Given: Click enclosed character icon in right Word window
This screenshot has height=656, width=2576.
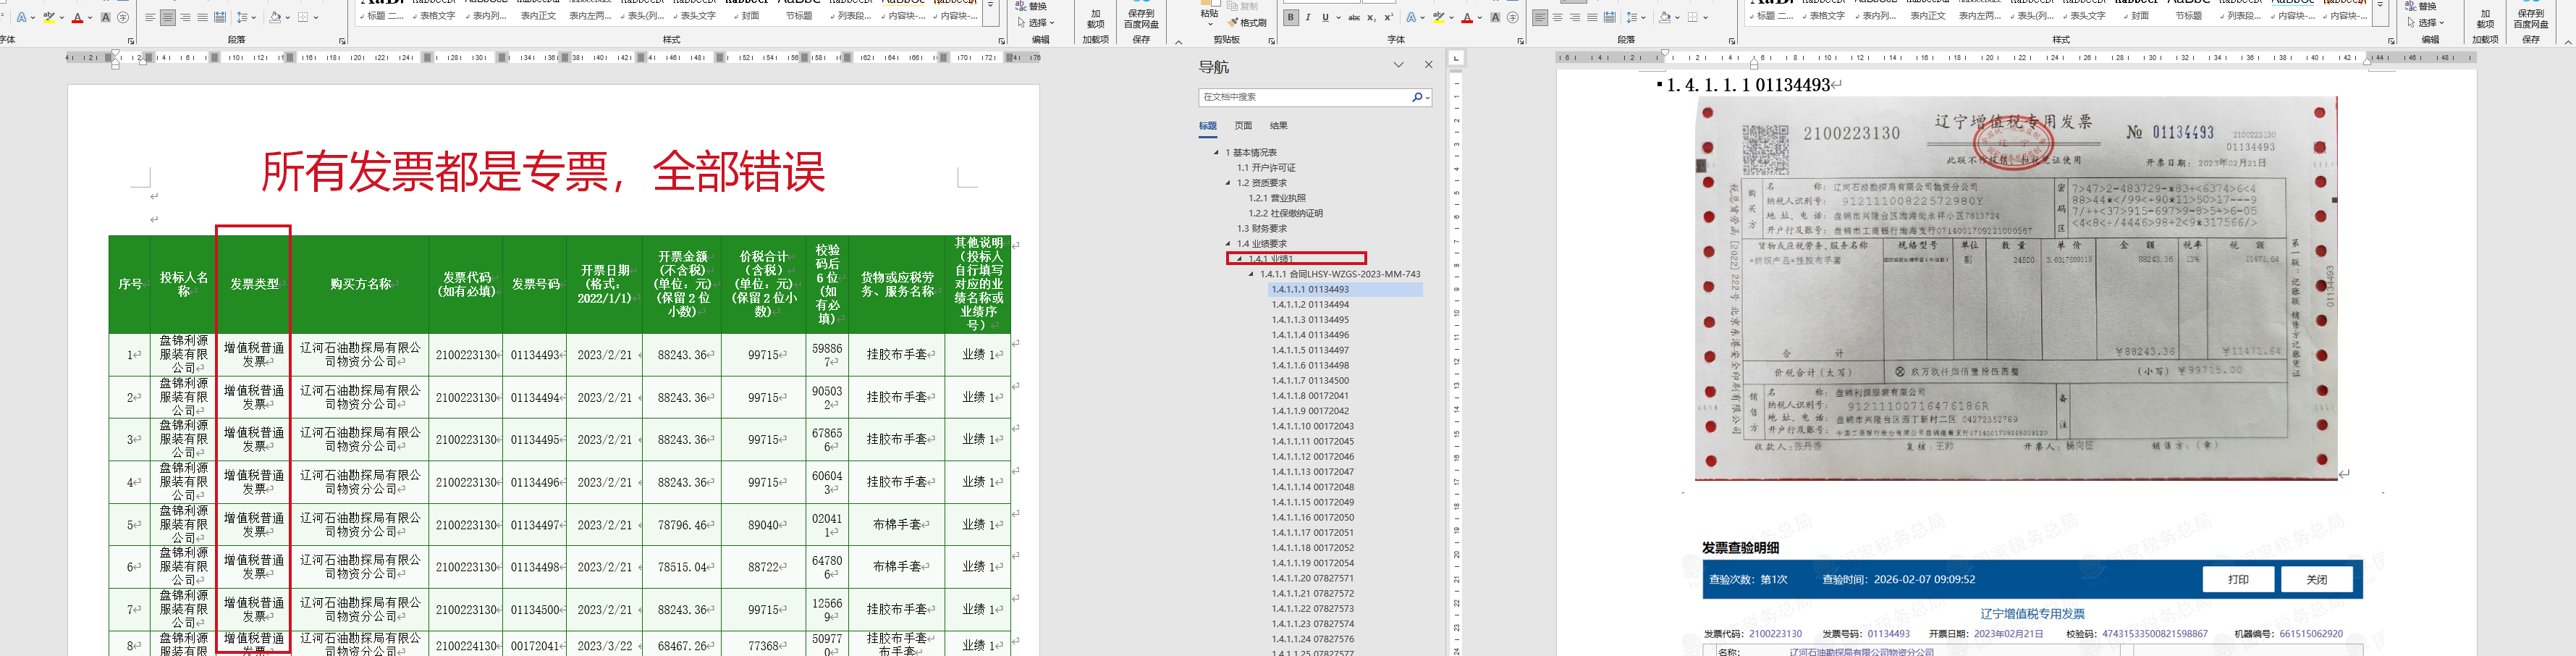Looking at the screenshot, I should [x=1512, y=18].
